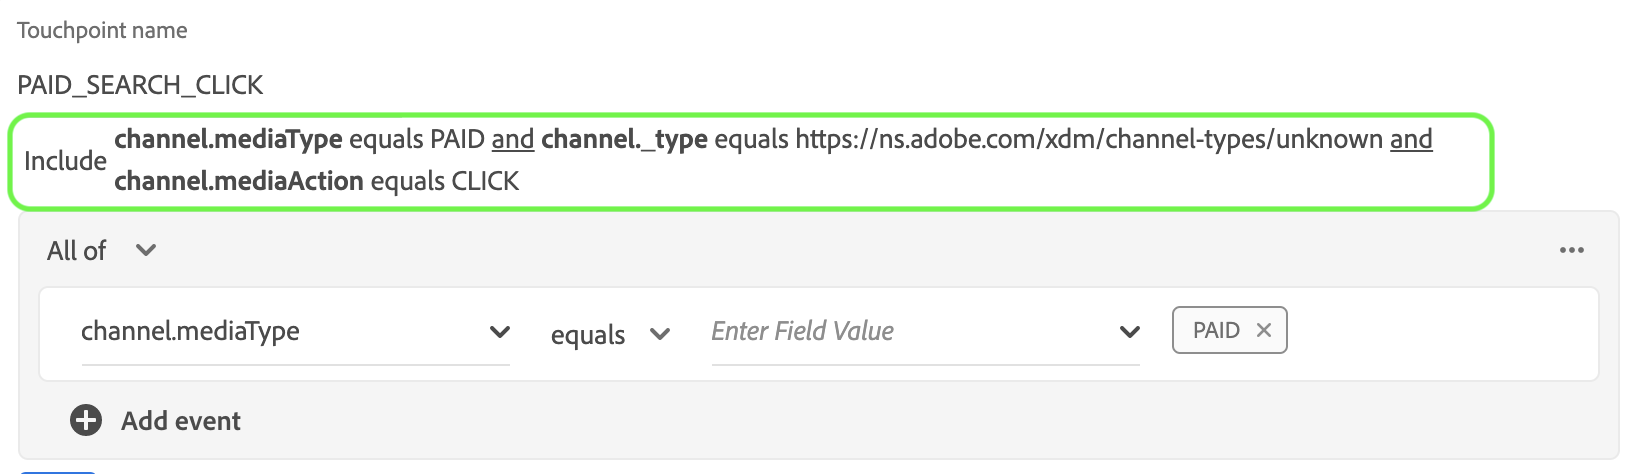Screen dimensions: 1634x474
Task: Select the PAID chip label
Action: coord(1216,331)
